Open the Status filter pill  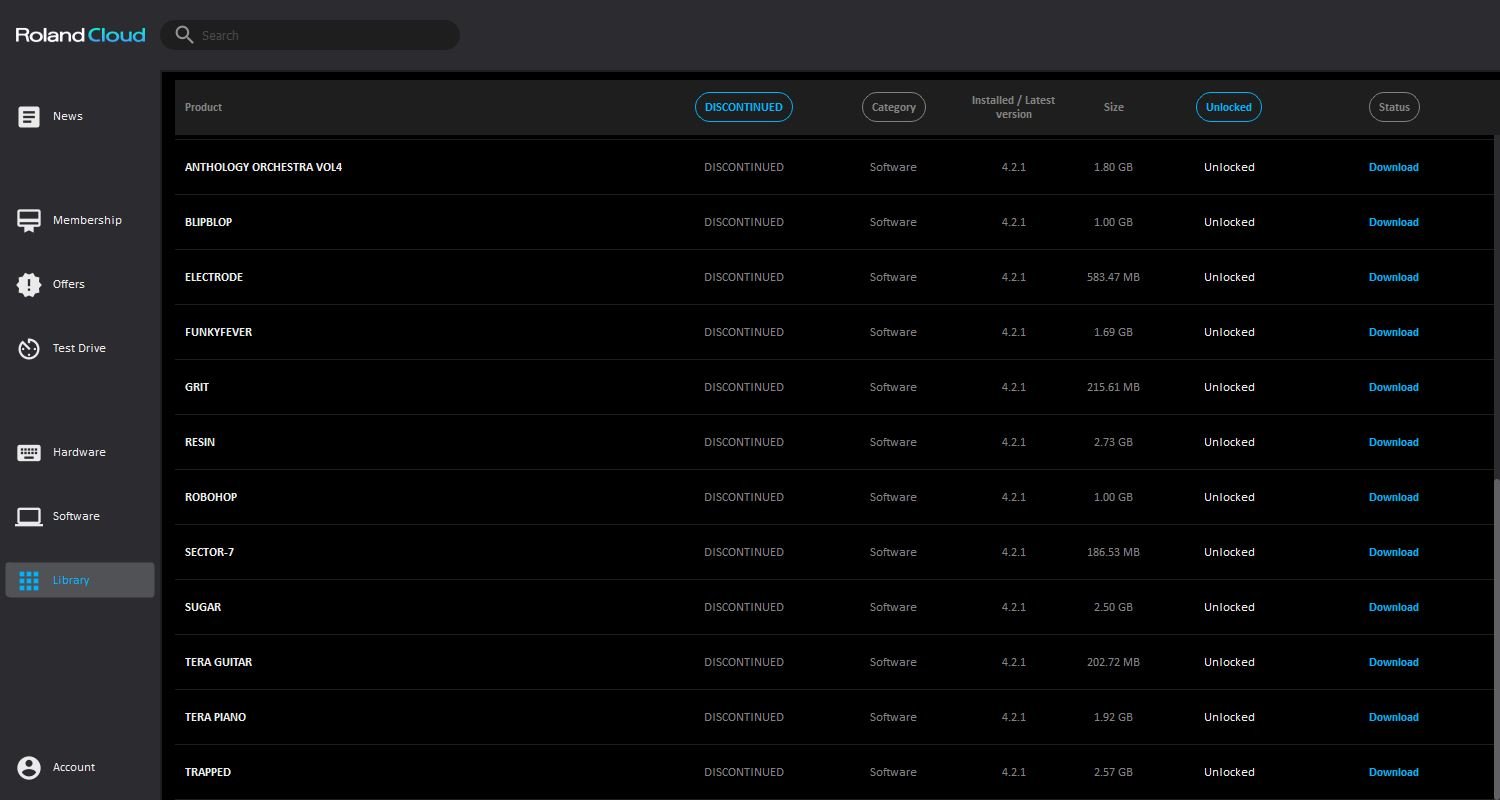point(1393,107)
